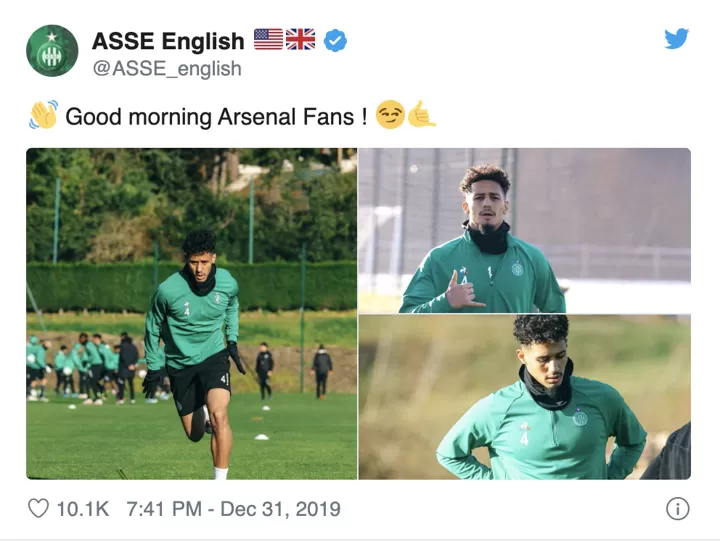Click the Good morning Arsenal Fans text

pos(216,116)
